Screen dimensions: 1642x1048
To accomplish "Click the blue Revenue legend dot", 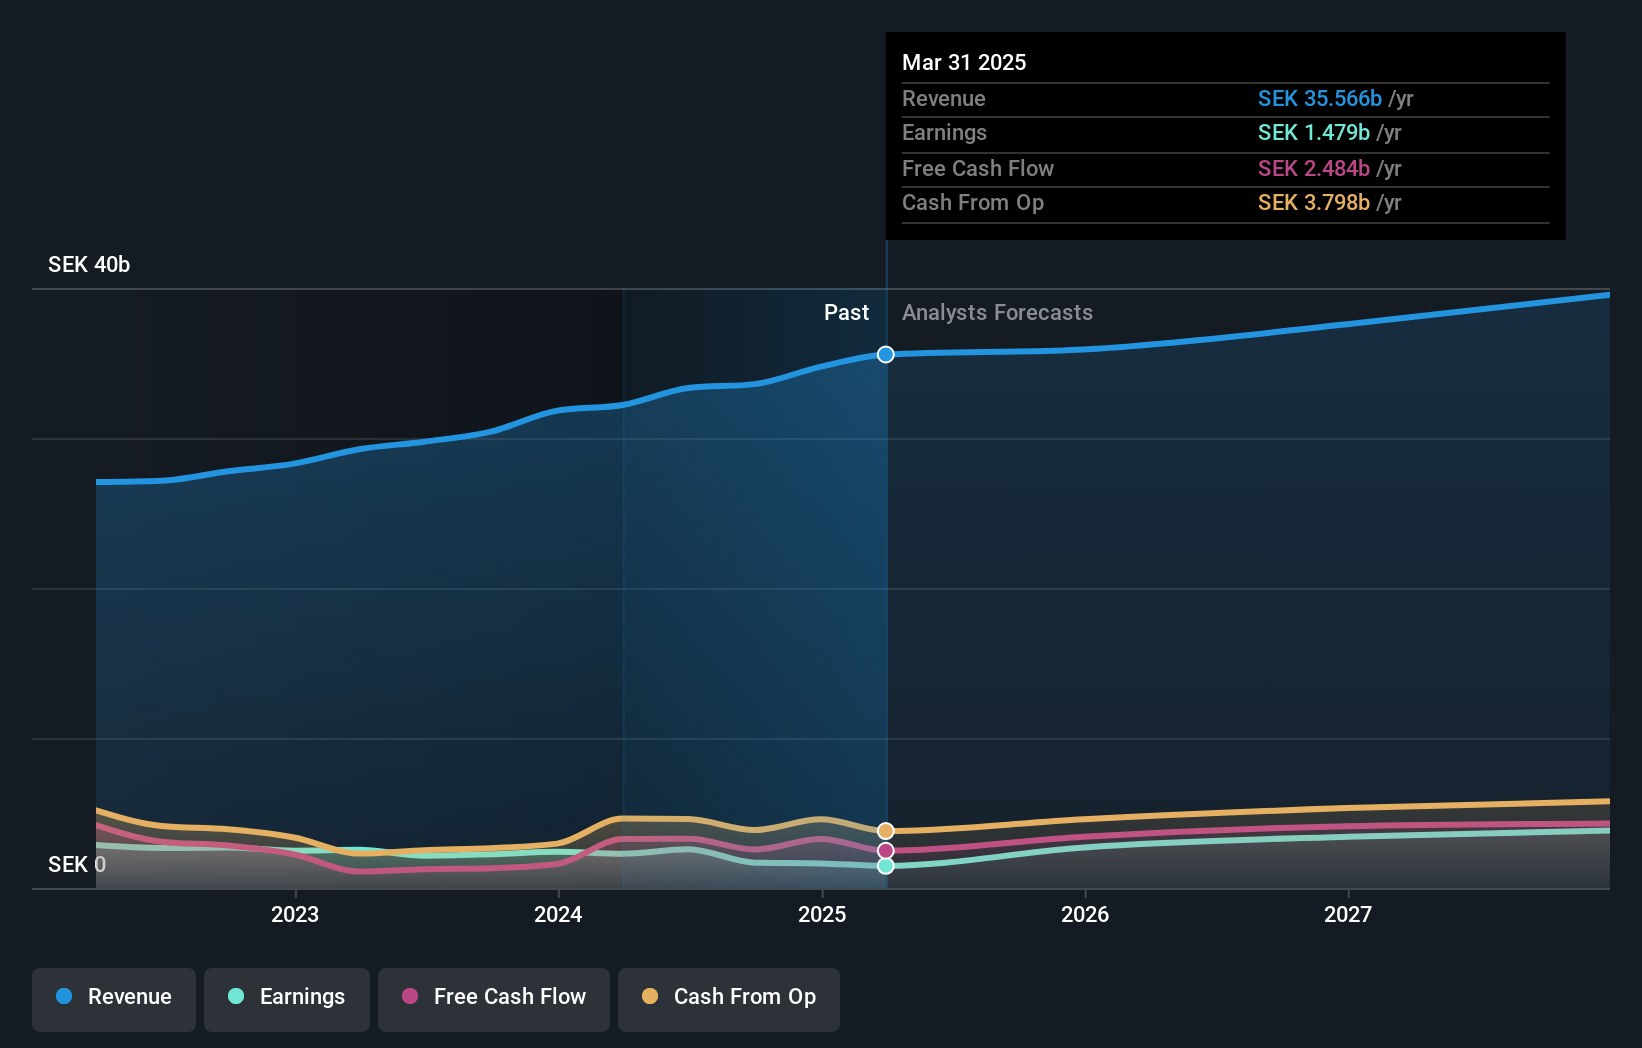I will click(65, 997).
